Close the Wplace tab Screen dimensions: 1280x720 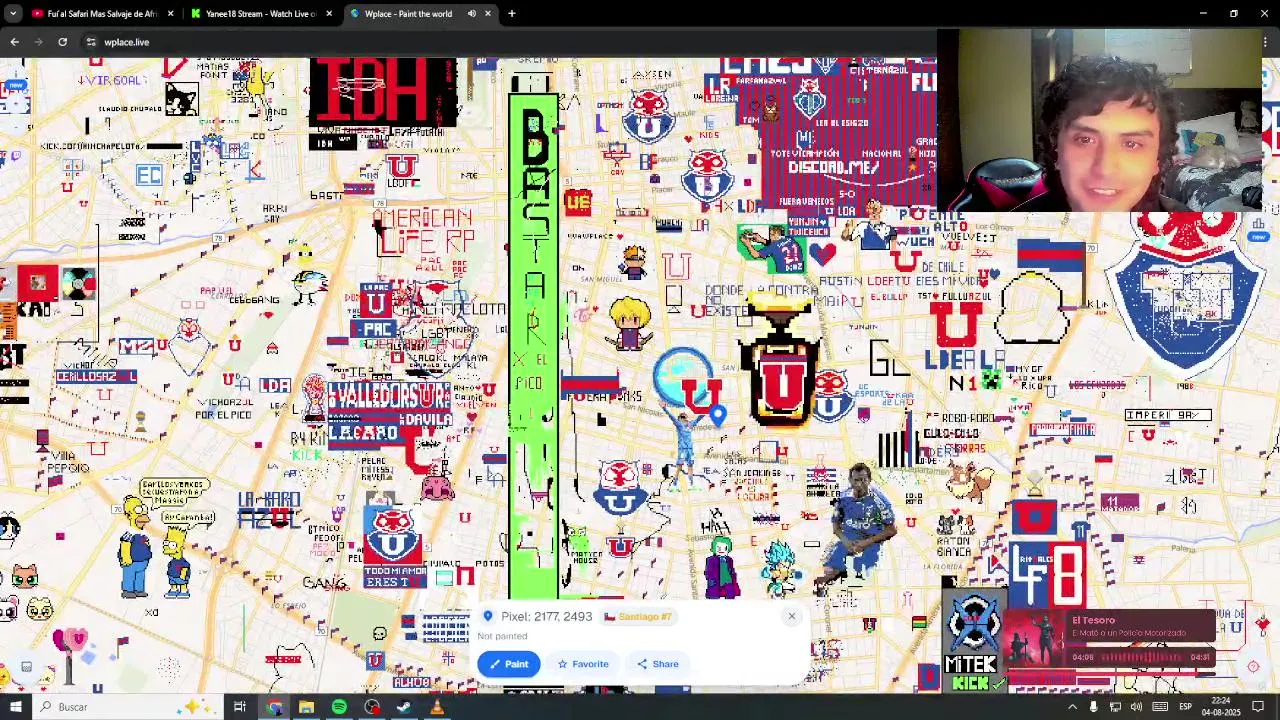pyautogui.click(x=488, y=14)
